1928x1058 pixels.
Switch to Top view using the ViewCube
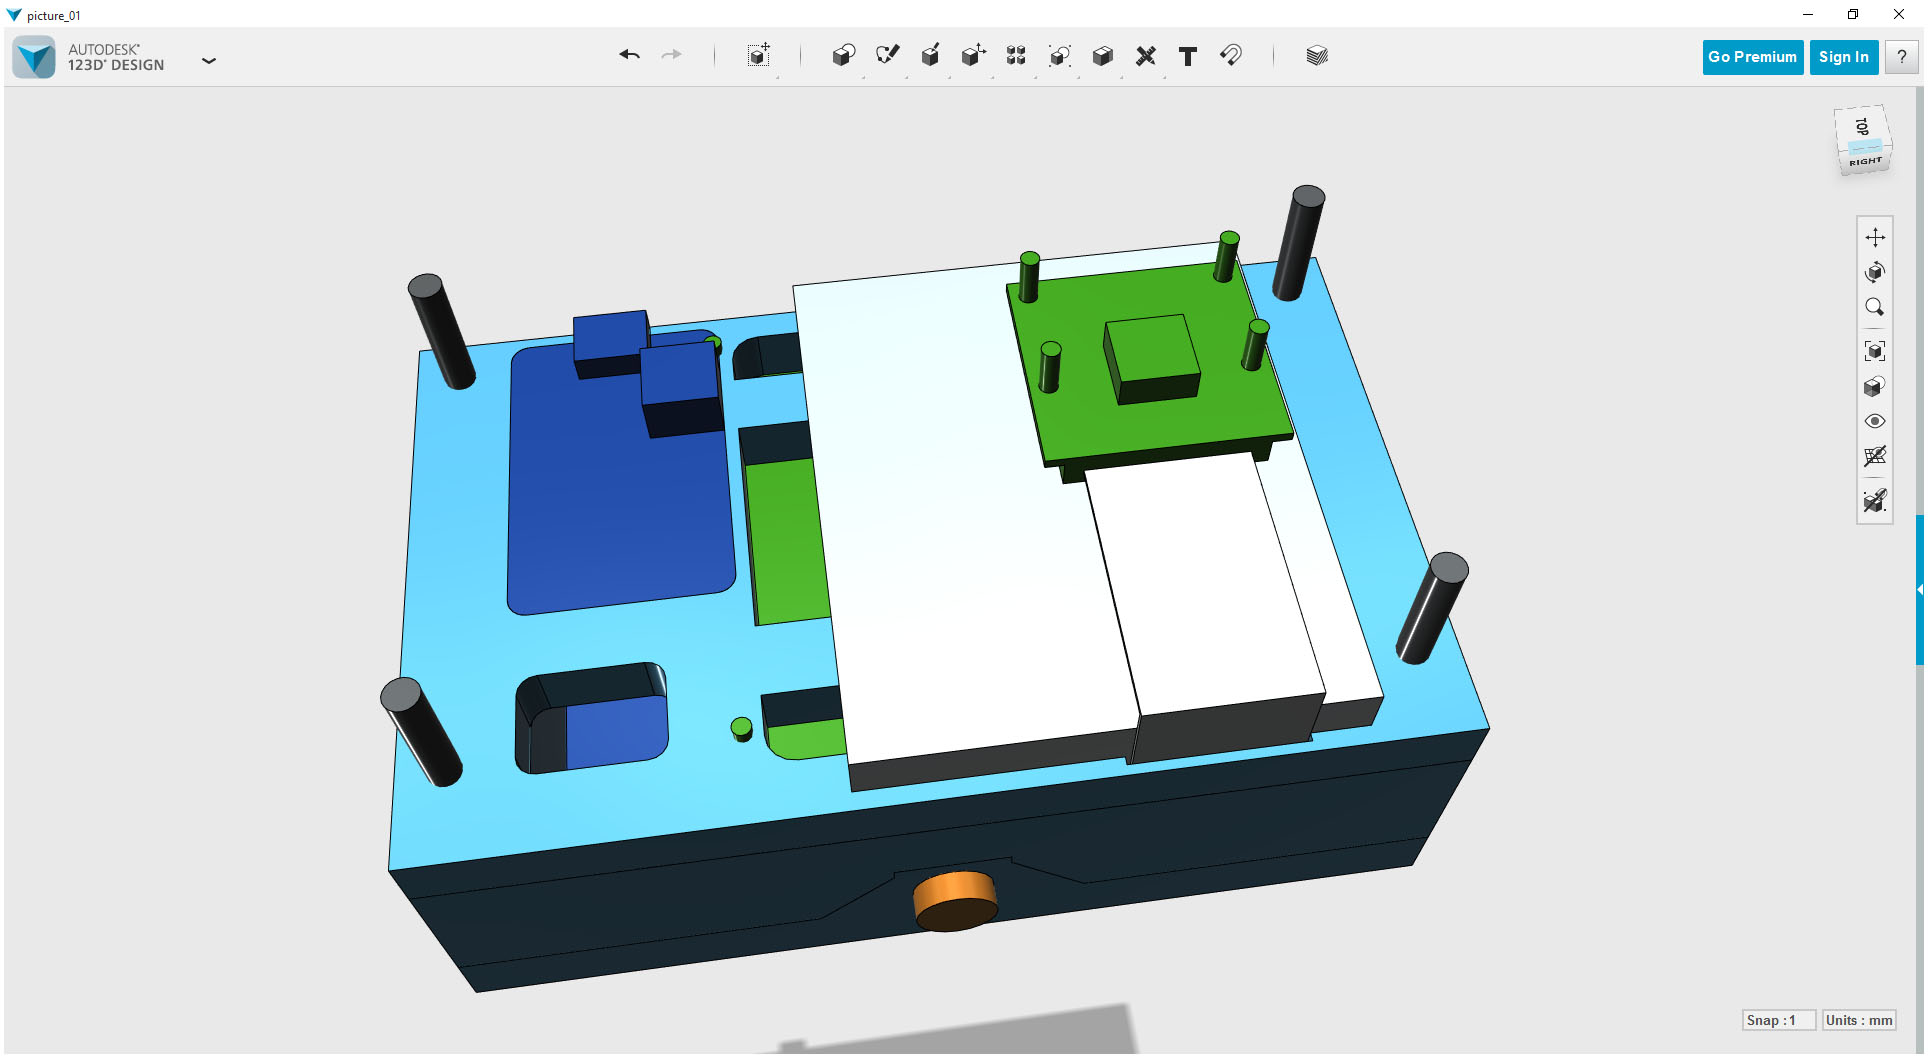1862,126
